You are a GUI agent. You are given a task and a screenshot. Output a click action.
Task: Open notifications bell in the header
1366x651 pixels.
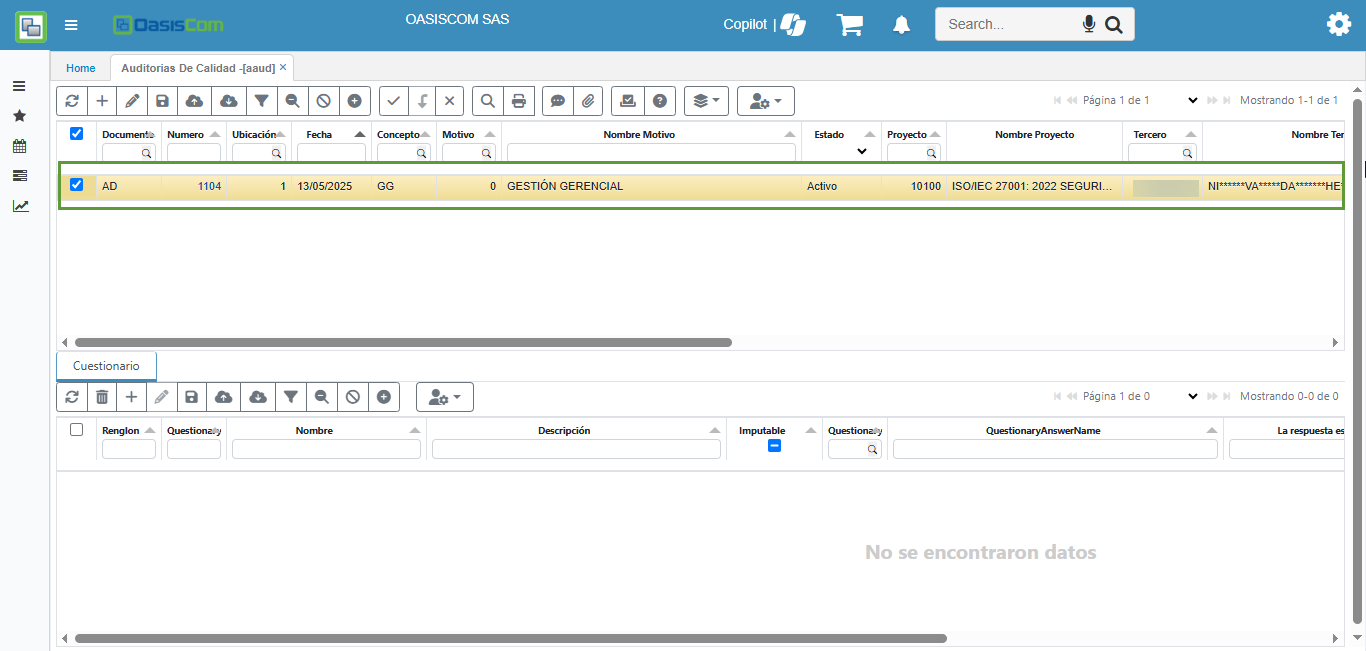[900, 25]
